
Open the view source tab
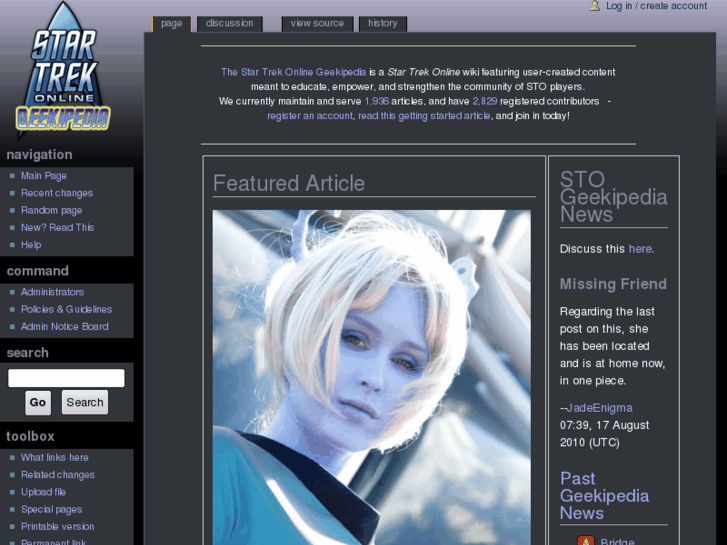pyautogui.click(x=317, y=24)
